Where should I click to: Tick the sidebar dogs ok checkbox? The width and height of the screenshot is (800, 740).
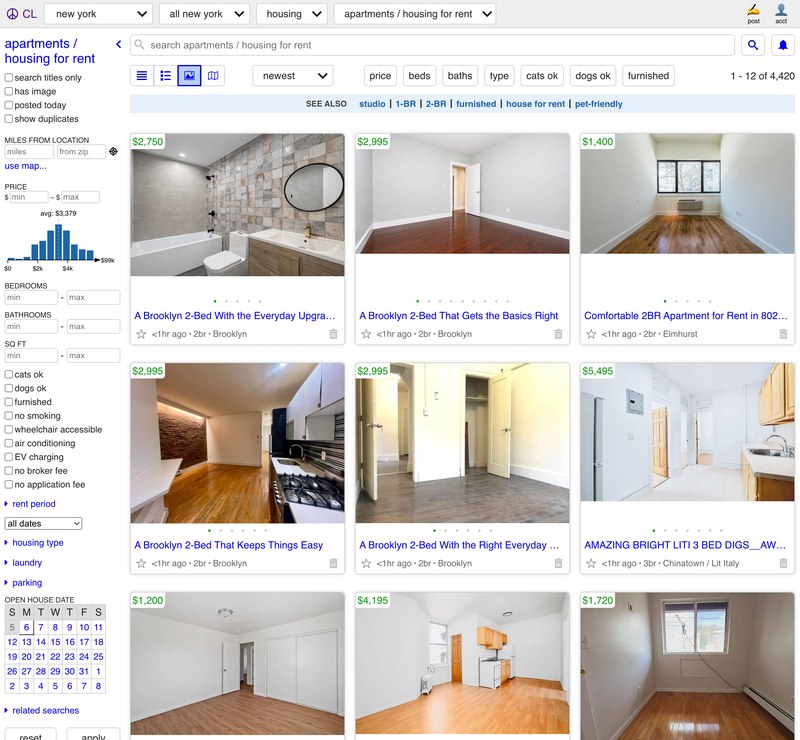coord(9,388)
